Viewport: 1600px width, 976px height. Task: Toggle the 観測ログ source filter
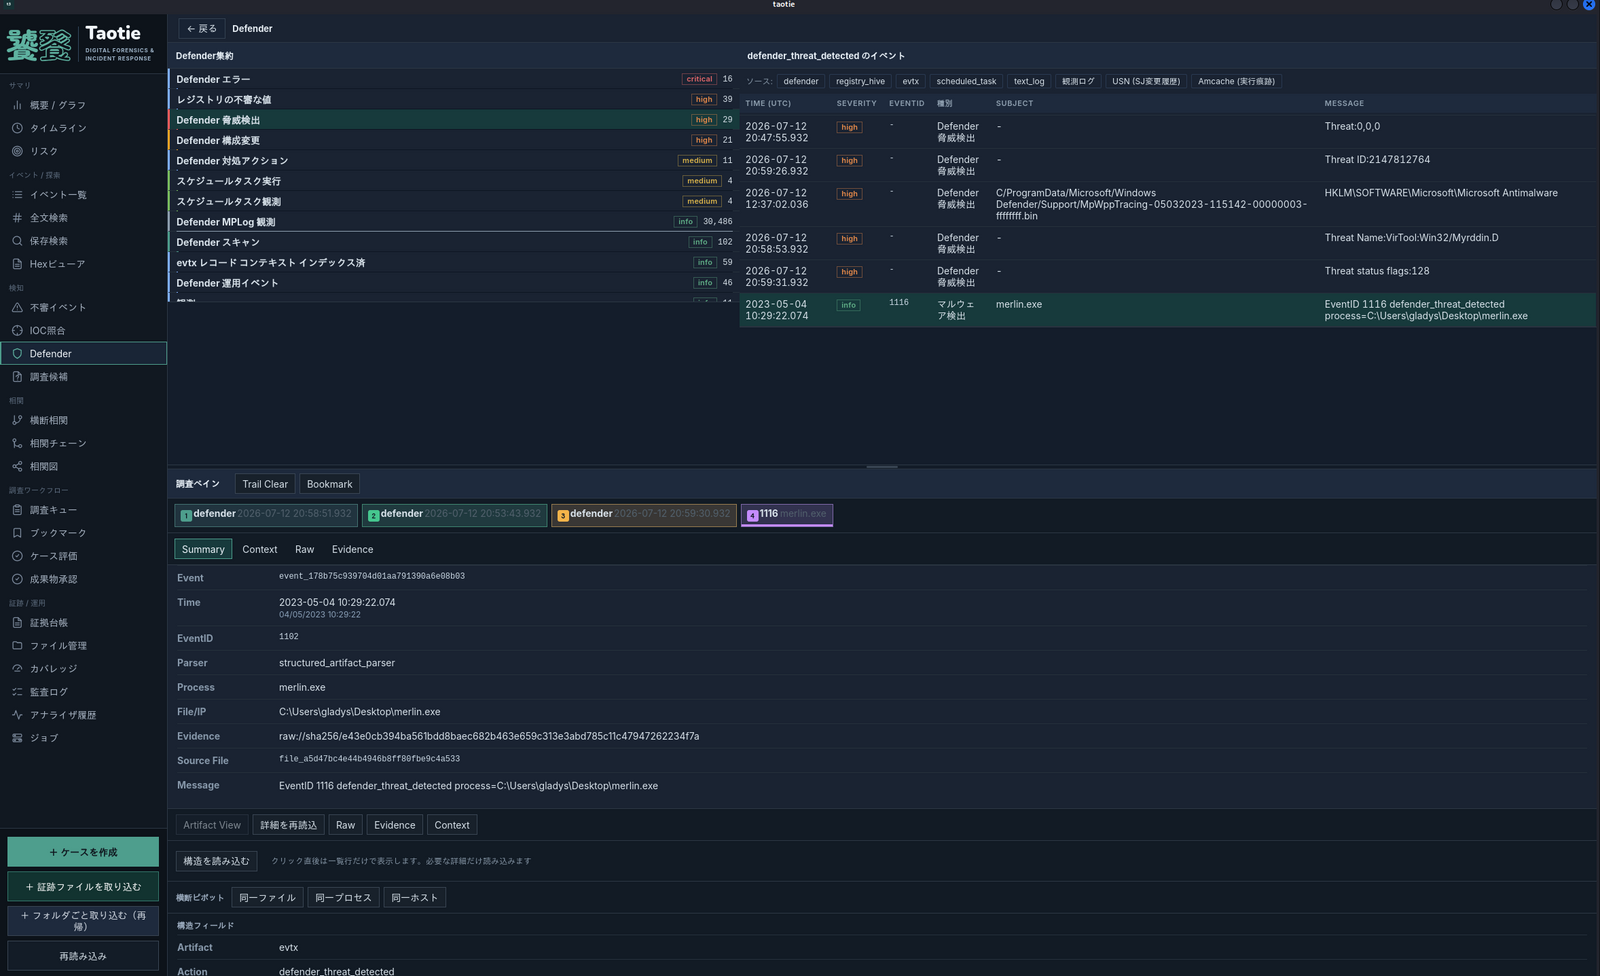pyautogui.click(x=1078, y=81)
